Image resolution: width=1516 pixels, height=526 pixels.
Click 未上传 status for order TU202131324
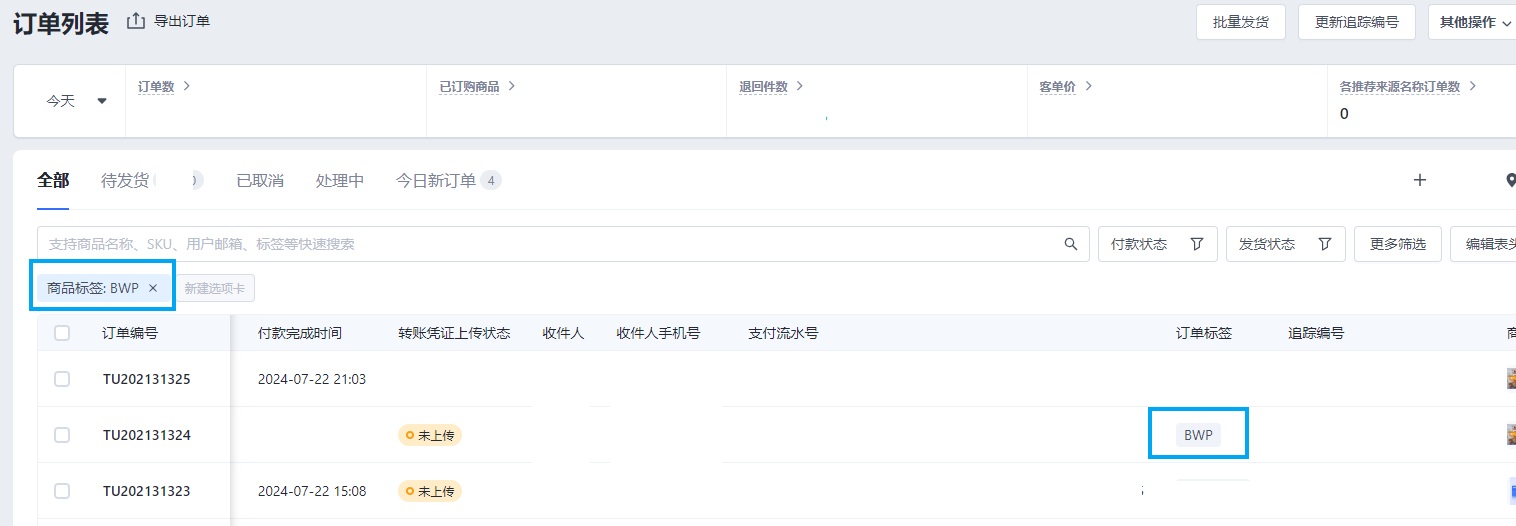[430, 435]
